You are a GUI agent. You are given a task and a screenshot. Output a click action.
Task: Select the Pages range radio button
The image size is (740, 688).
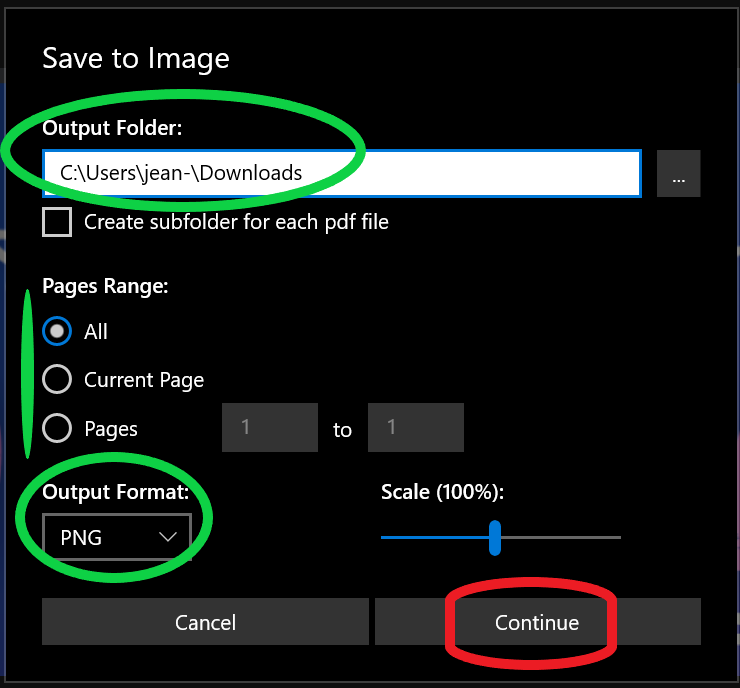coord(57,429)
